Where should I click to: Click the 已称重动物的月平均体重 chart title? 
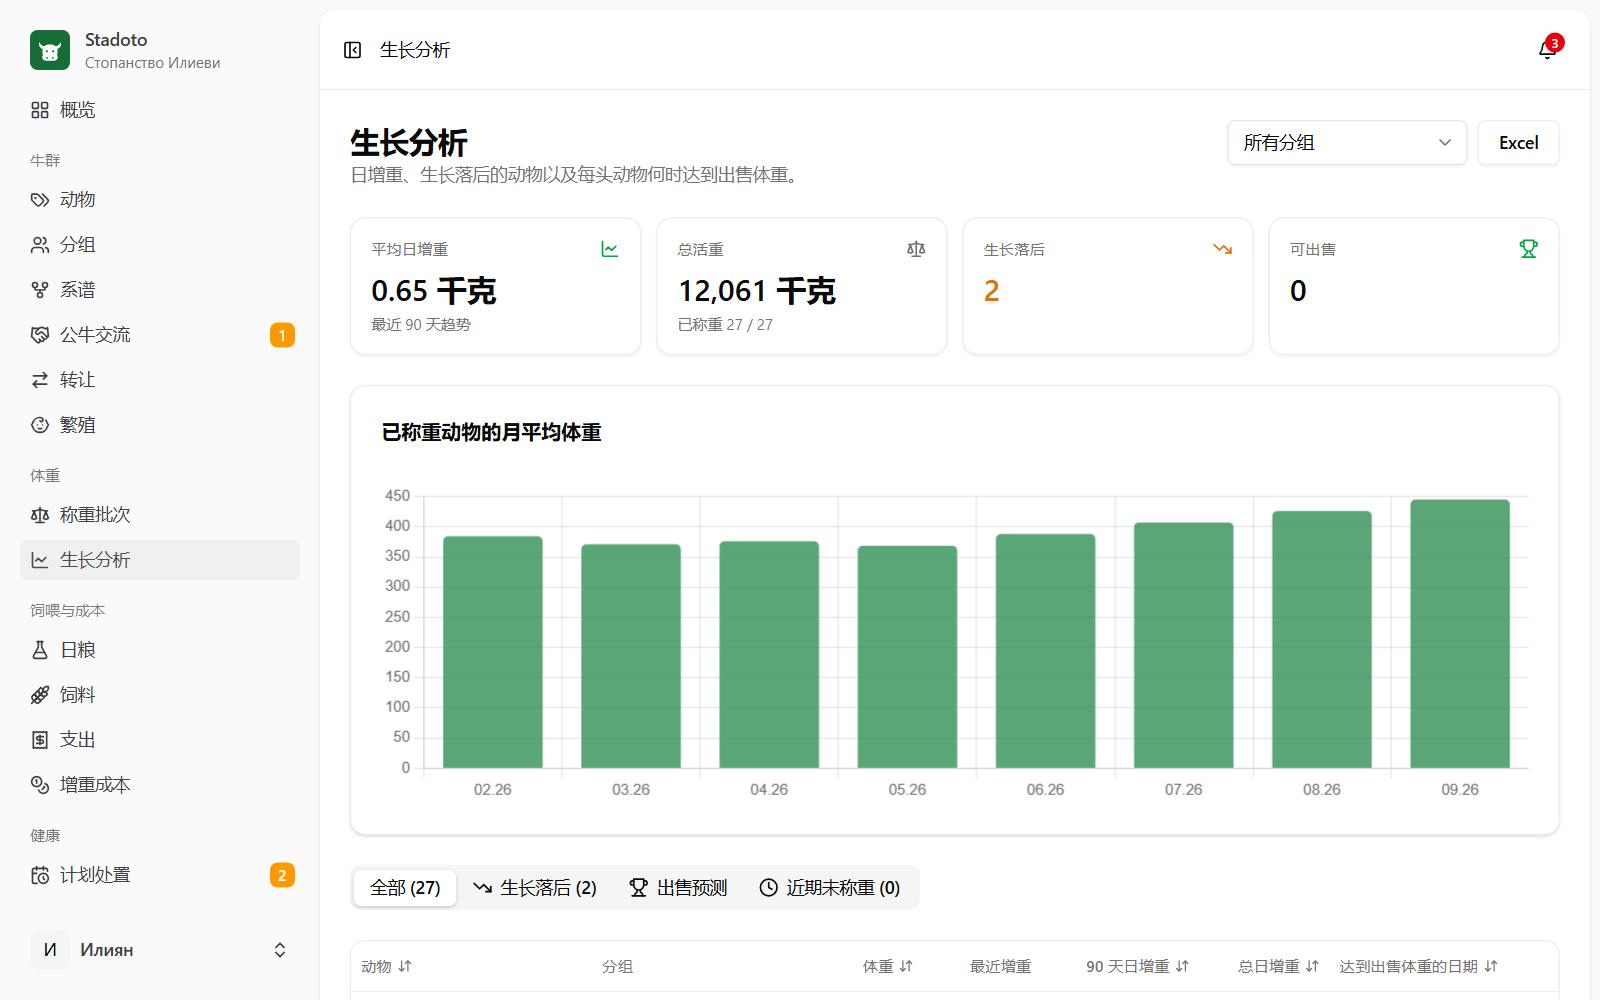click(x=491, y=433)
